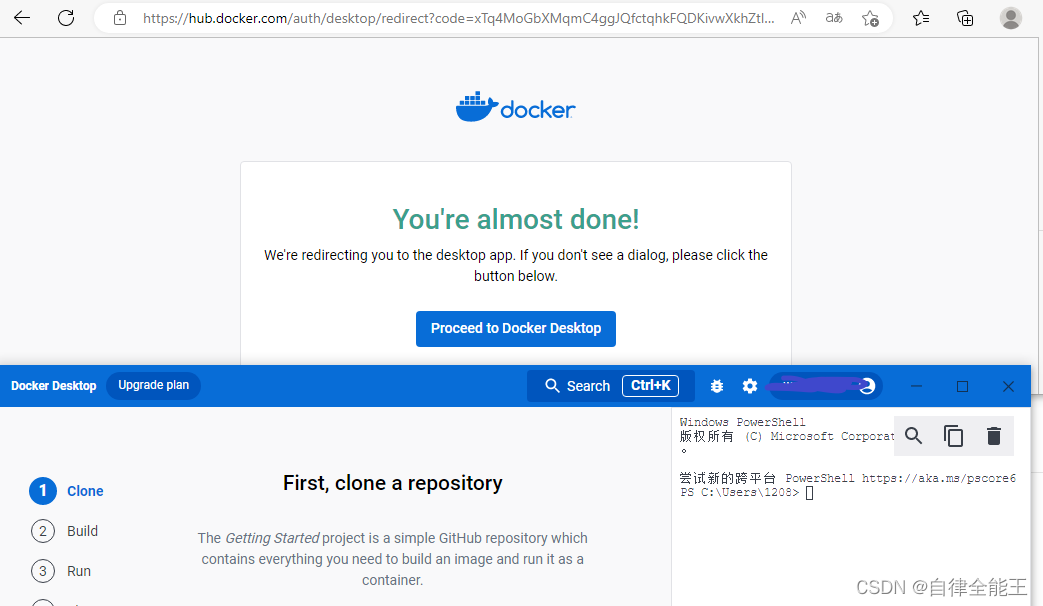The height and width of the screenshot is (606, 1043).
Task: Open Docker Desktop settings with the gear icon
Action: click(x=749, y=385)
